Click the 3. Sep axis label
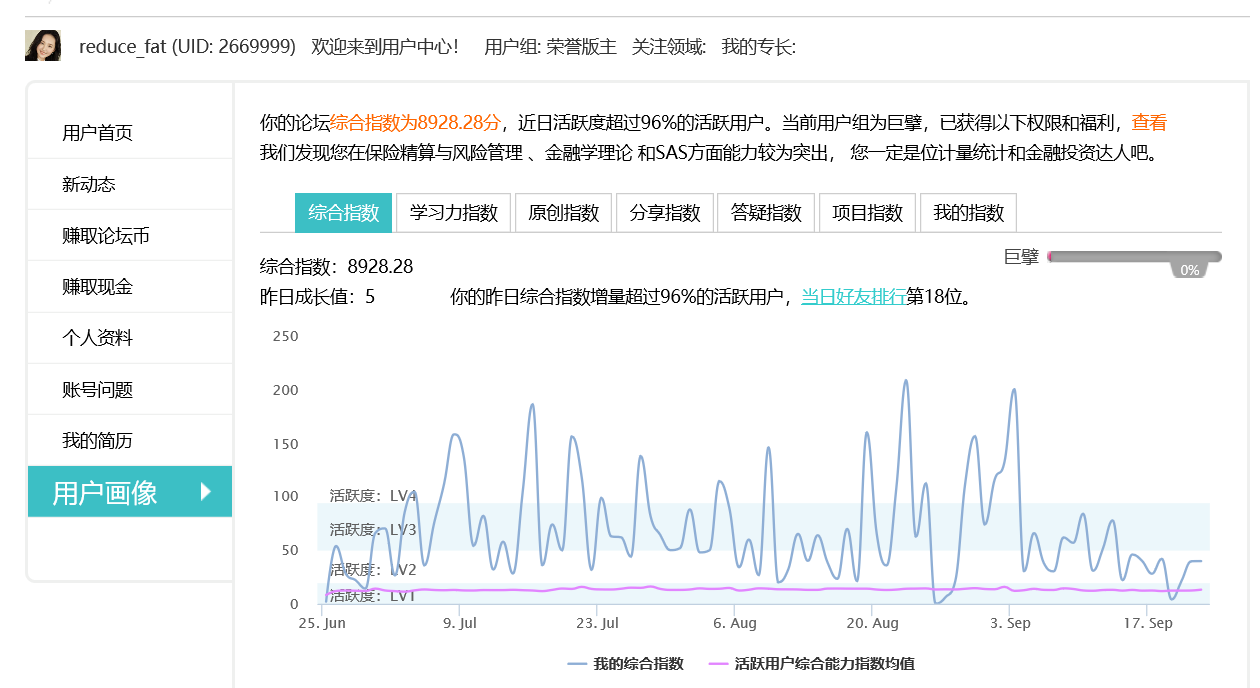 pyautogui.click(x=1010, y=622)
